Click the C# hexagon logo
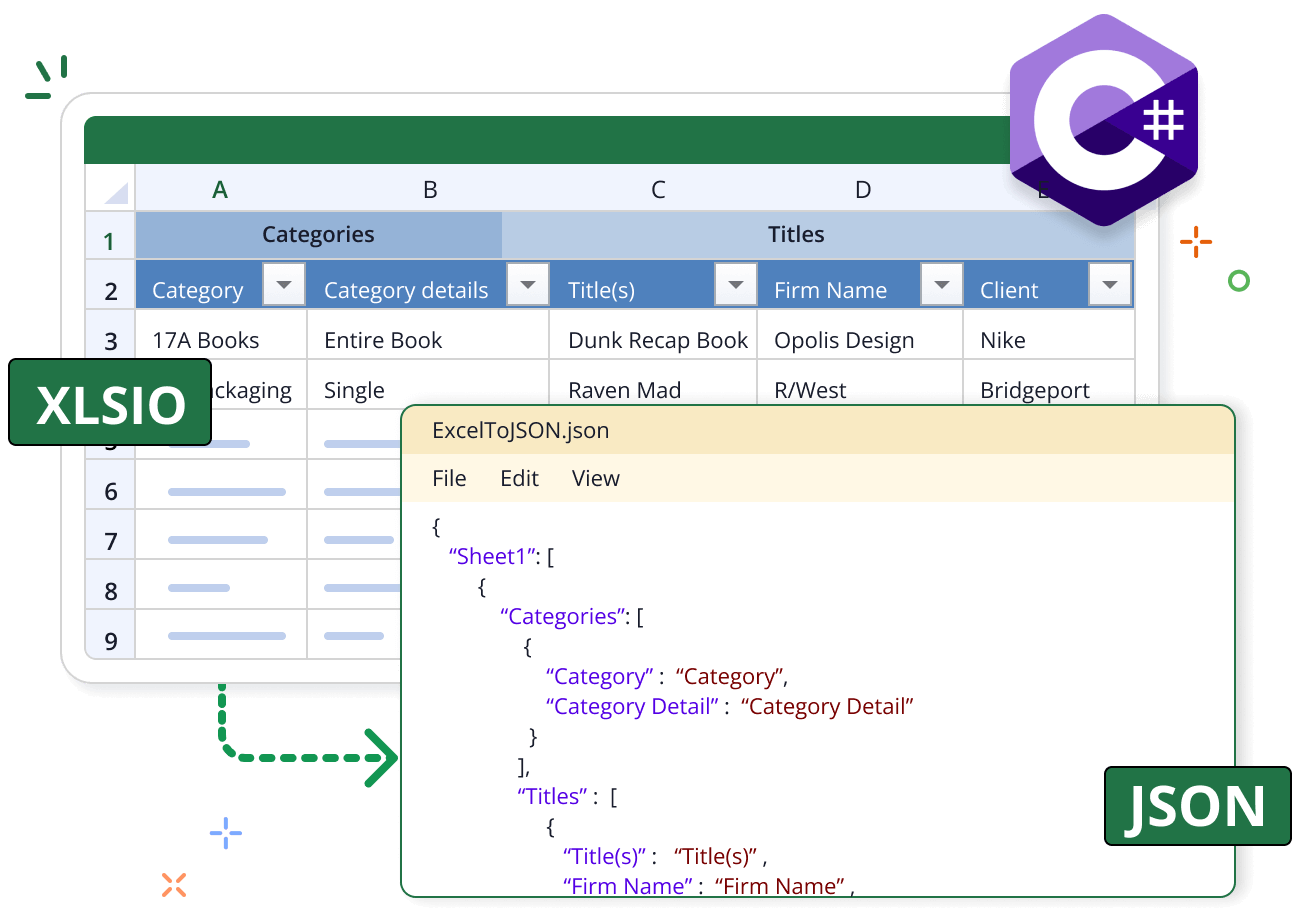The image size is (1308, 922). coord(1103,120)
